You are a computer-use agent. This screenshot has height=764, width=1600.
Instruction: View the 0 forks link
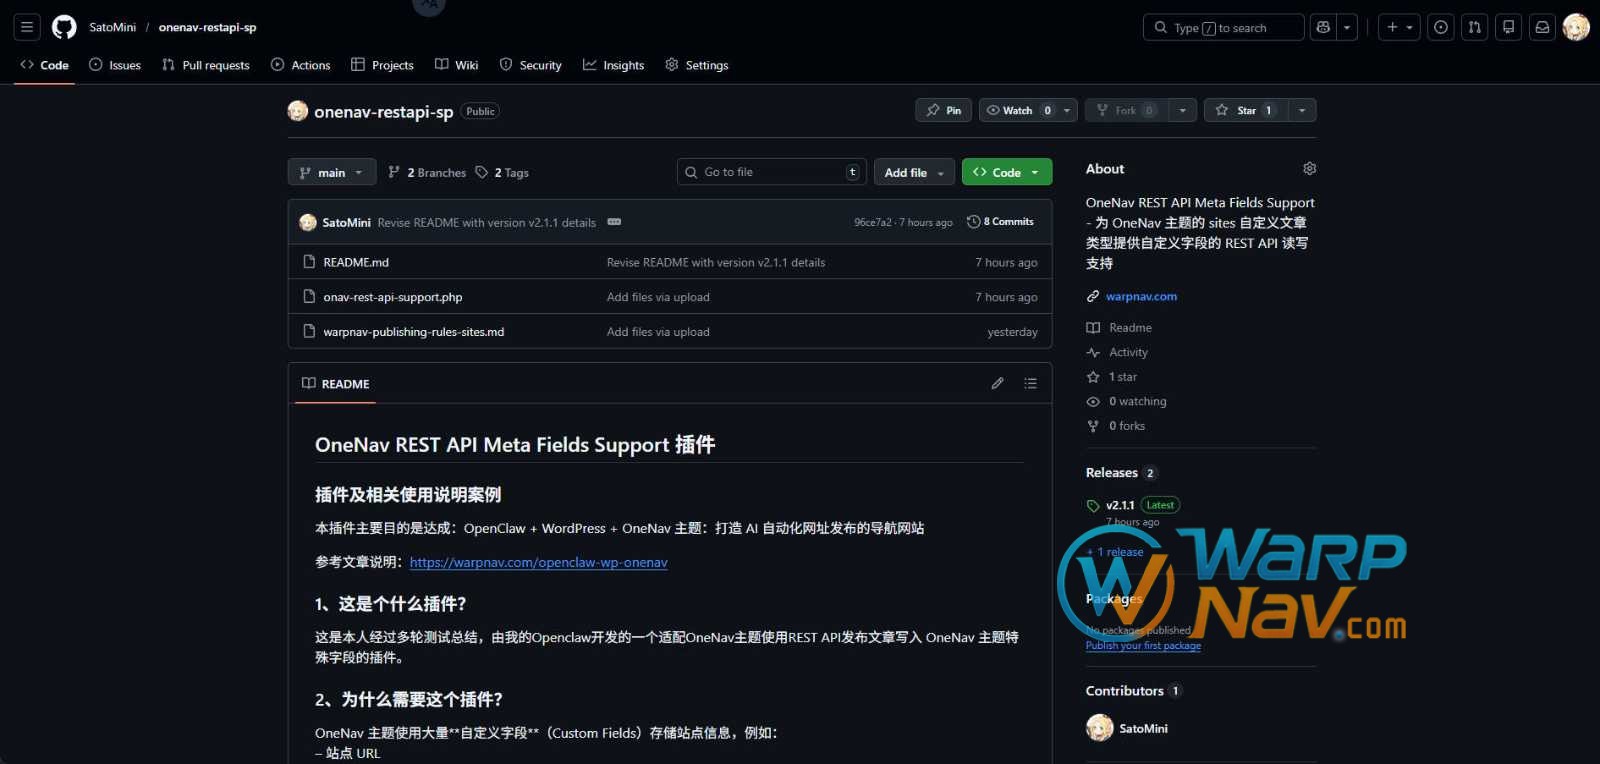(x=1116, y=426)
